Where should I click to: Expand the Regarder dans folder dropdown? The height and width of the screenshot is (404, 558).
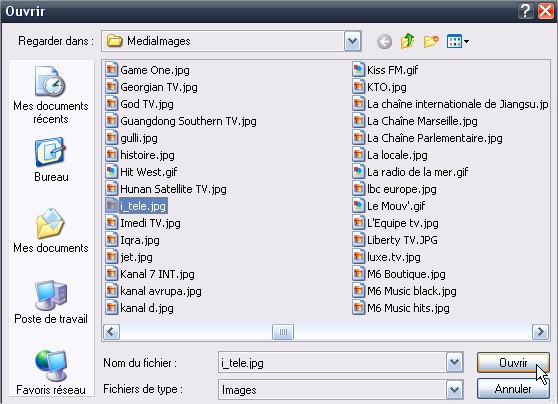point(353,41)
